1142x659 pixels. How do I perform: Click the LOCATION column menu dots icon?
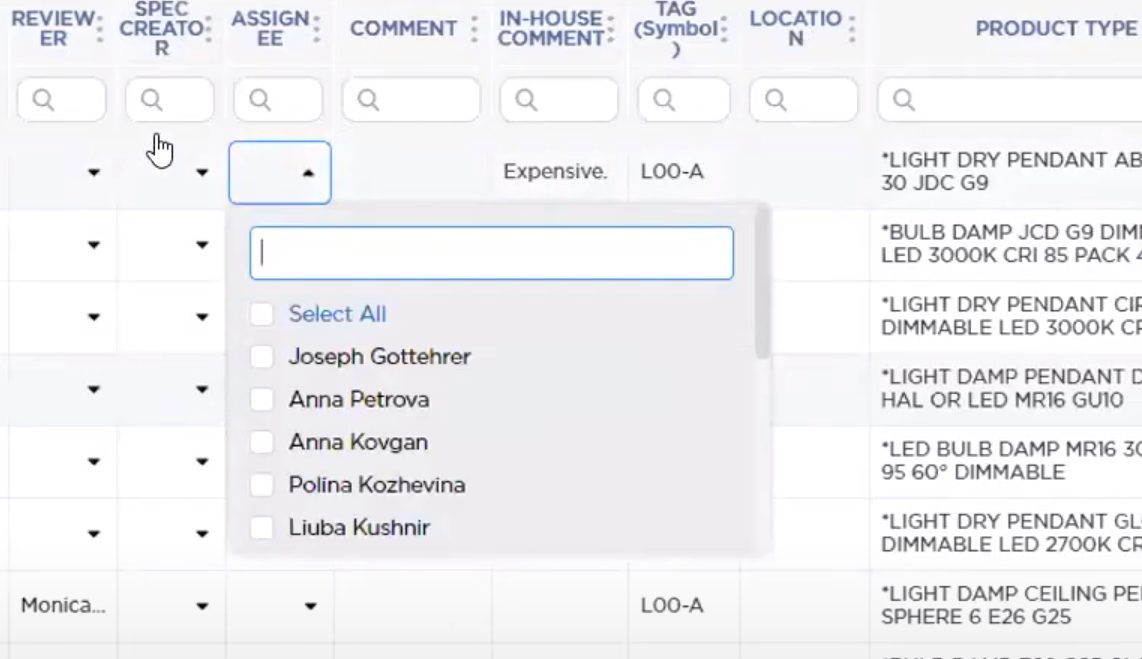click(x=851, y=29)
